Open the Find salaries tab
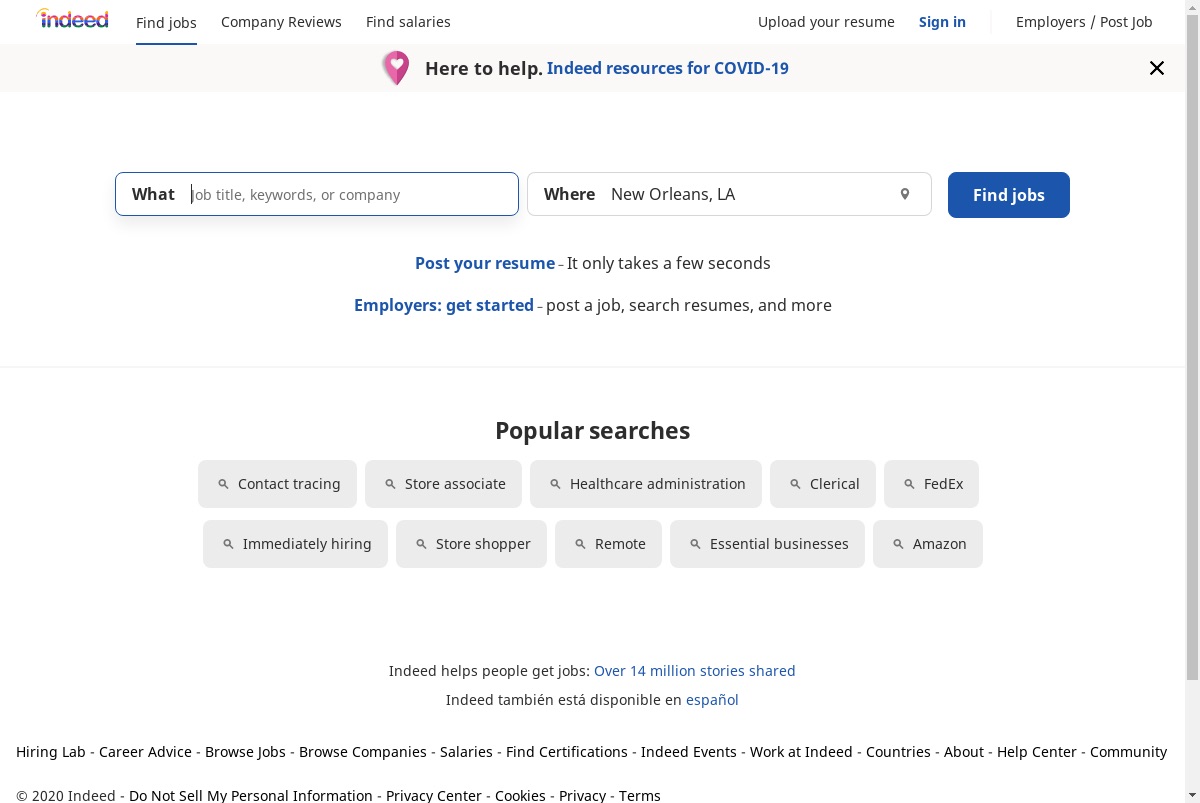 click(408, 22)
